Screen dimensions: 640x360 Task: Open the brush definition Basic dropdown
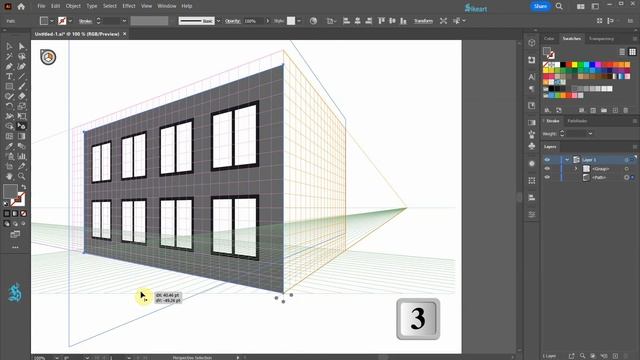[x=218, y=21]
